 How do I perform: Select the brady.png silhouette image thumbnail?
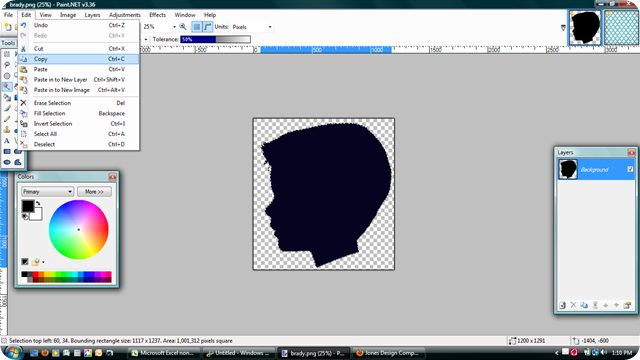coord(585,28)
